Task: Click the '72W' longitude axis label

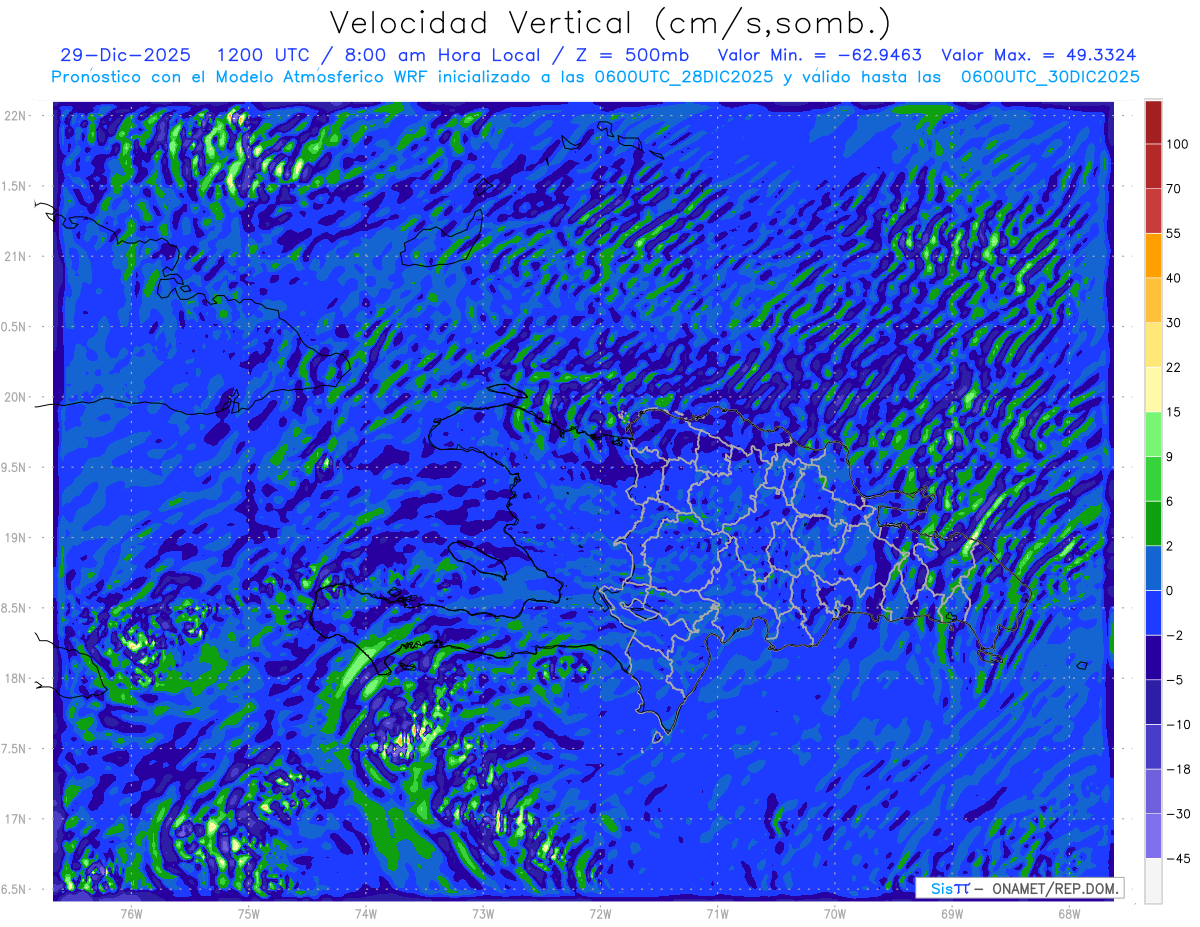Action: pos(600,913)
